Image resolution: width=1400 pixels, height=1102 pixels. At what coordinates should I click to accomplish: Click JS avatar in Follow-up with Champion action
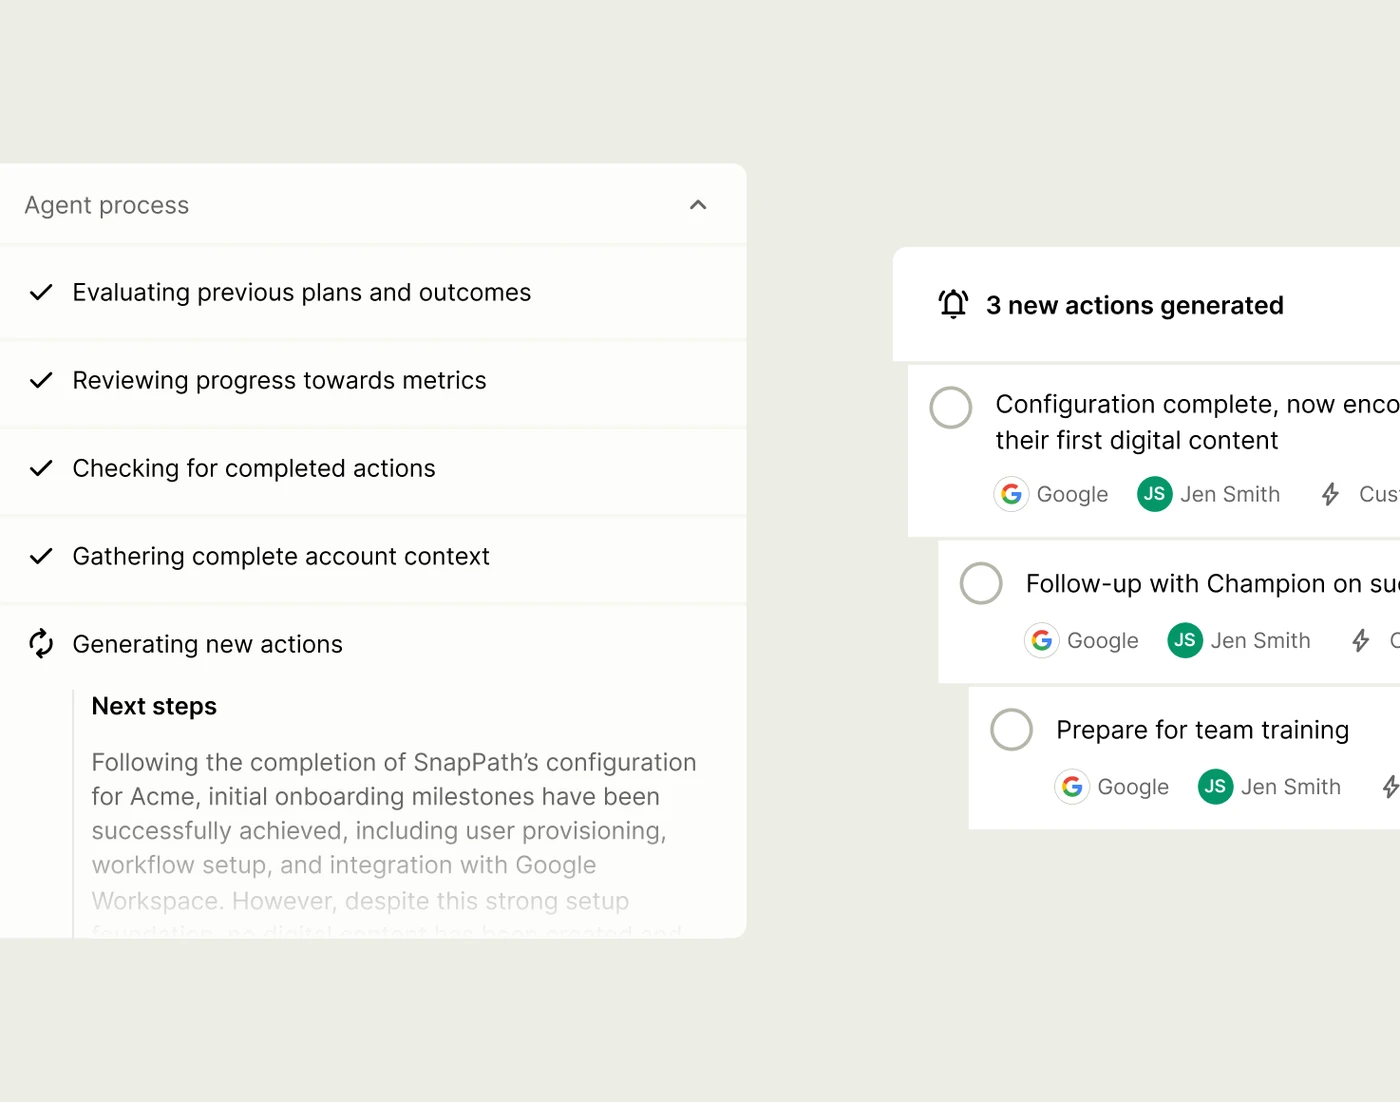point(1185,640)
